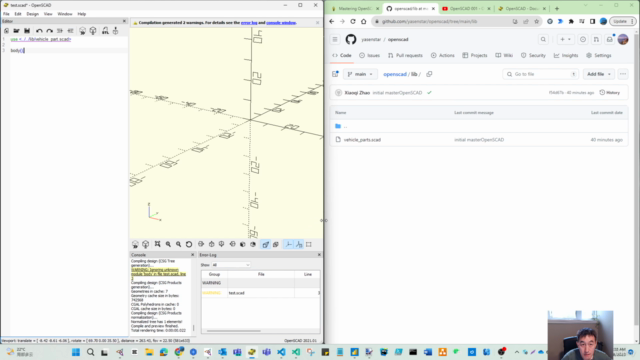The width and height of the screenshot is (640, 360).
Task: Export as STL from editor toolbar
Action: point(105,31)
